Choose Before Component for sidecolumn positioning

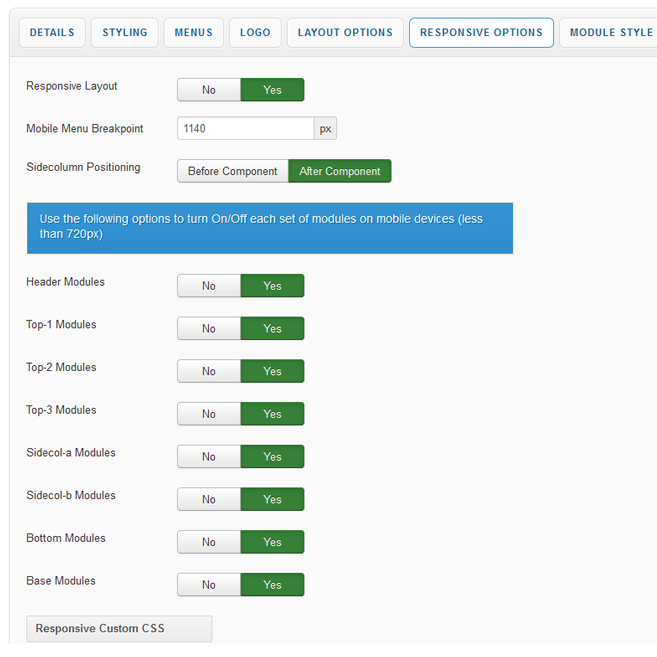pyautogui.click(x=232, y=171)
